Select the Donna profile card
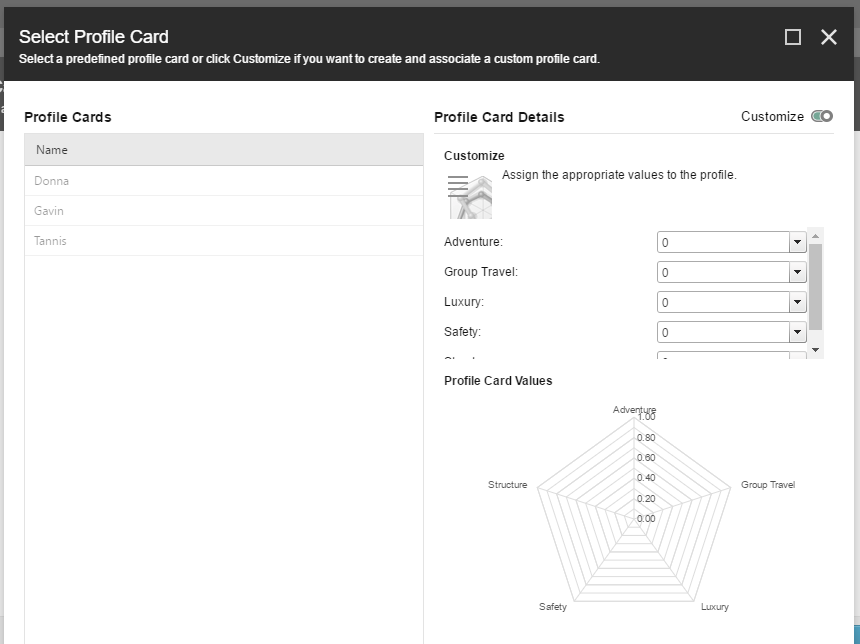 (x=224, y=181)
